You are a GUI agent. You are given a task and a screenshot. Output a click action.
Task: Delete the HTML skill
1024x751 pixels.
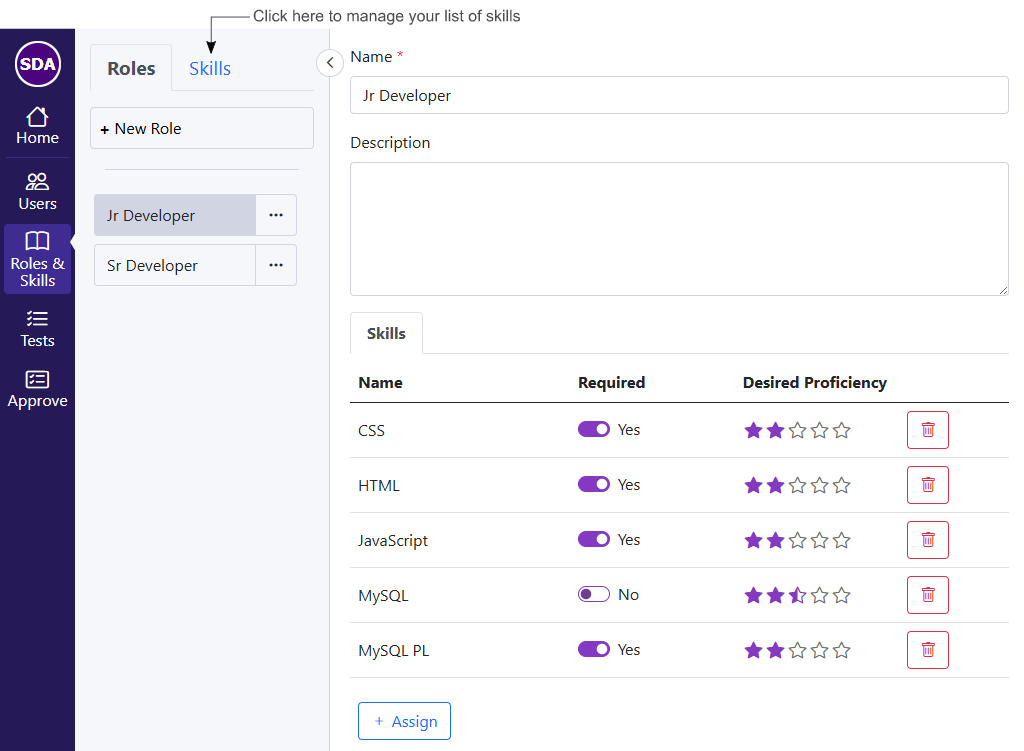[x=927, y=485]
